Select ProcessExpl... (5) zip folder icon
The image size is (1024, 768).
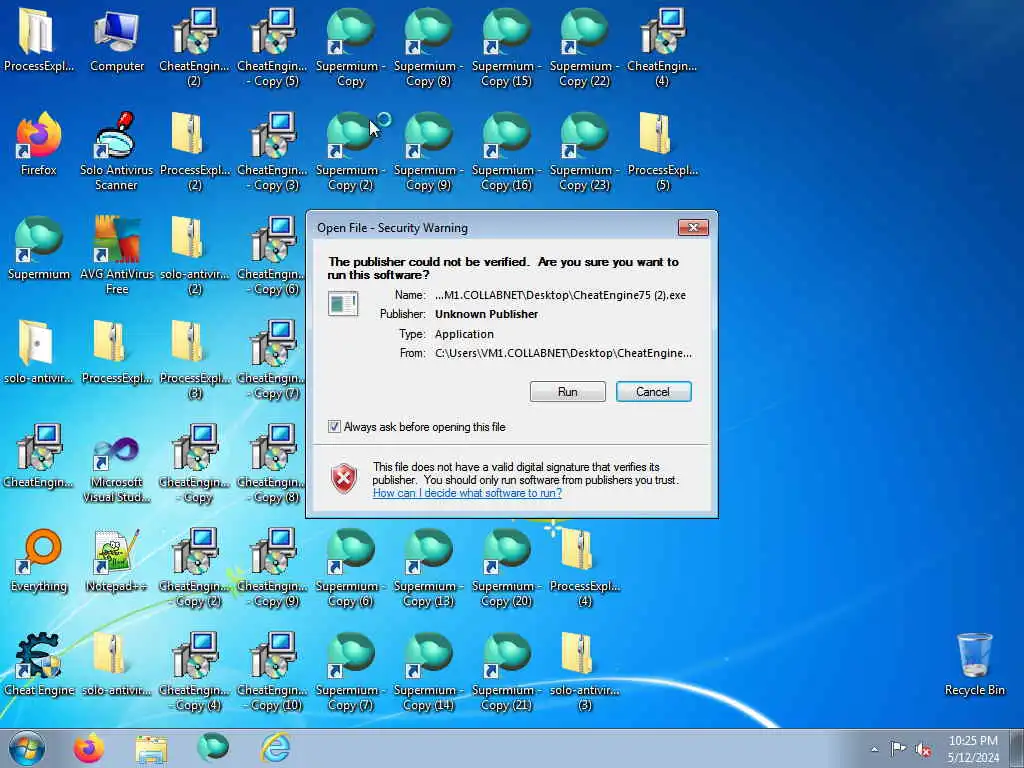pyautogui.click(x=662, y=152)
